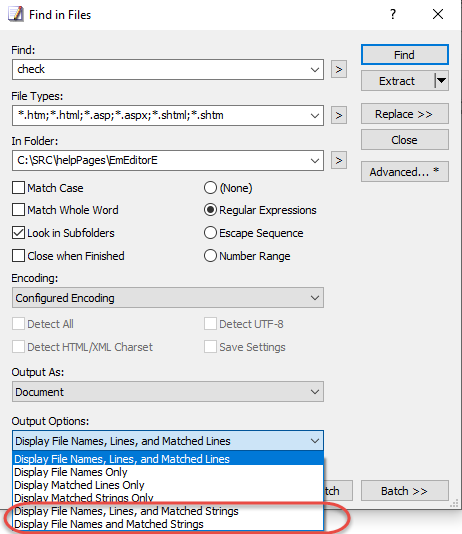The width and height of the screenshot is (462, 534).
Task: Tick Close when Finished checkbox
Action: click(x=18, y=256)
